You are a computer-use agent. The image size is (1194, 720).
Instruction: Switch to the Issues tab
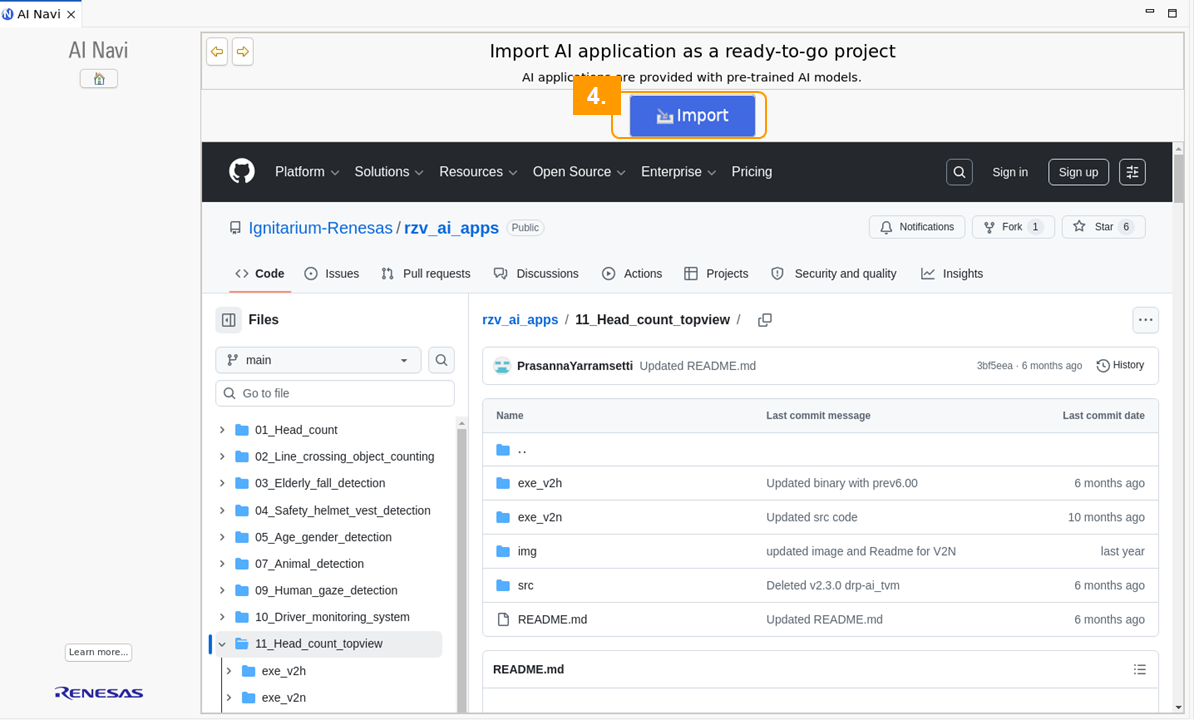(331, 274)
